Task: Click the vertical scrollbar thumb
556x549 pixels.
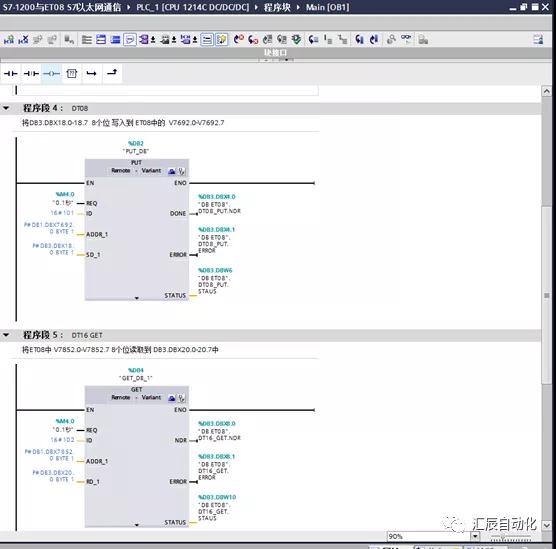Action: (546, 294)
